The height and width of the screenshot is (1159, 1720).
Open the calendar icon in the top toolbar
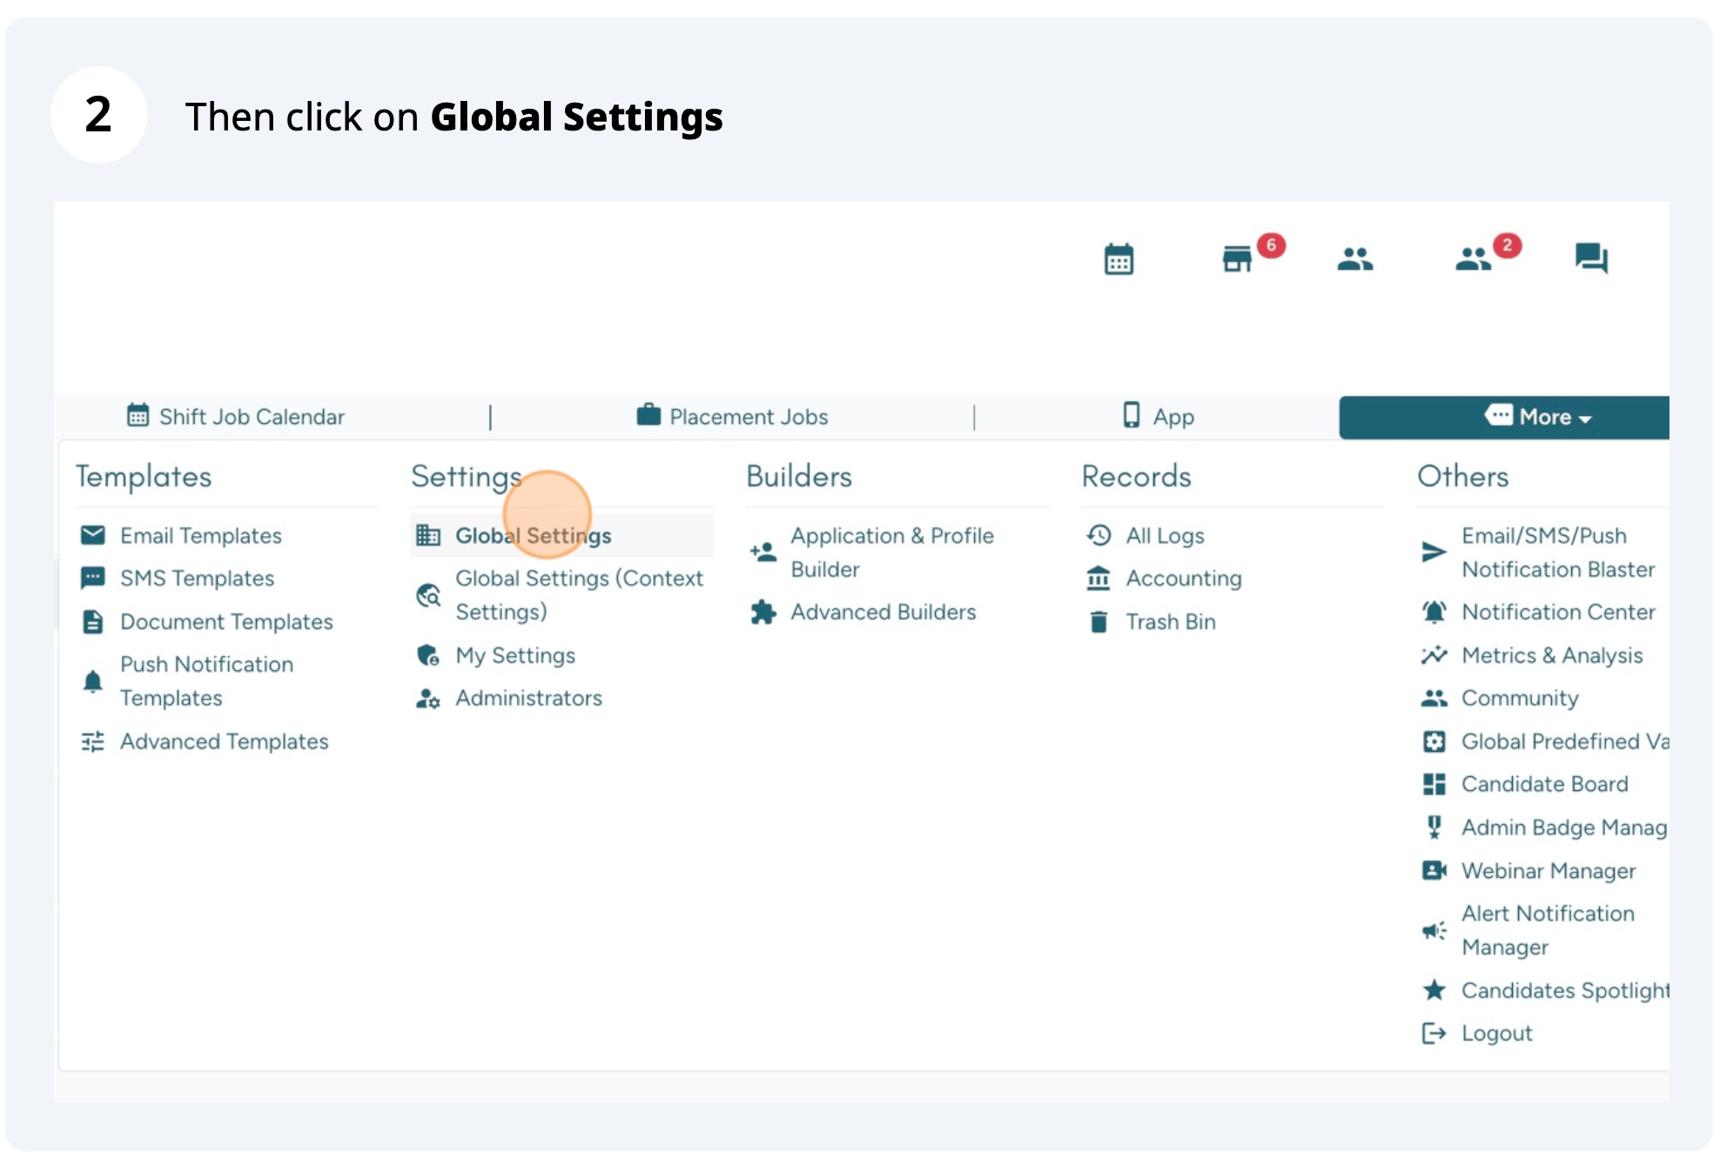(x=1119, y=258)
